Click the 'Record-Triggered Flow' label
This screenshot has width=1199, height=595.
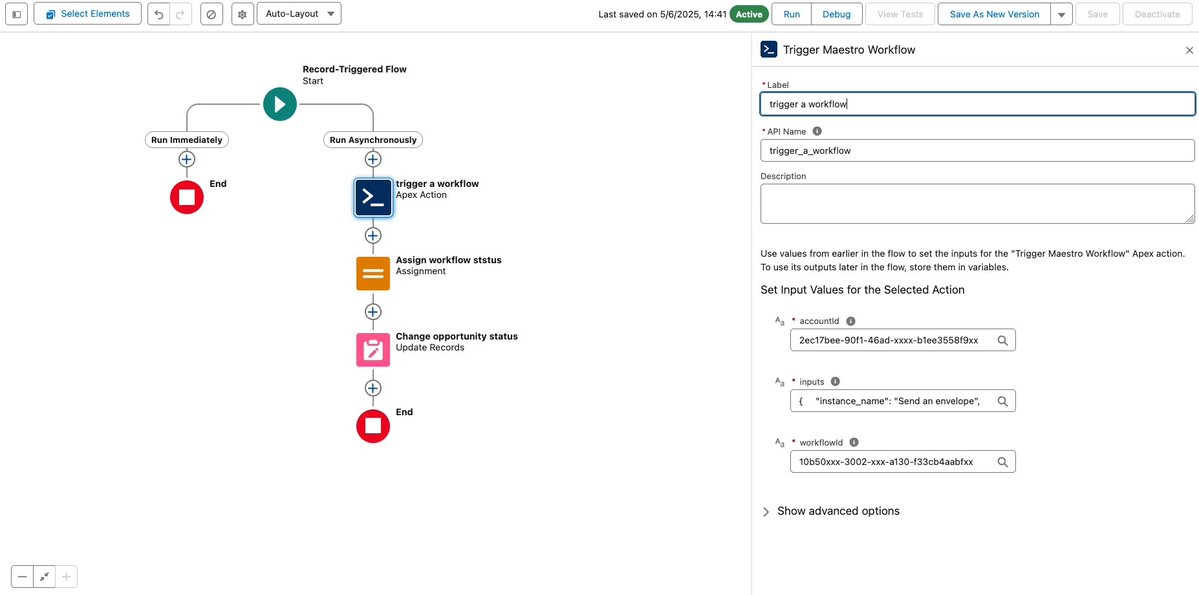(355, 69)
